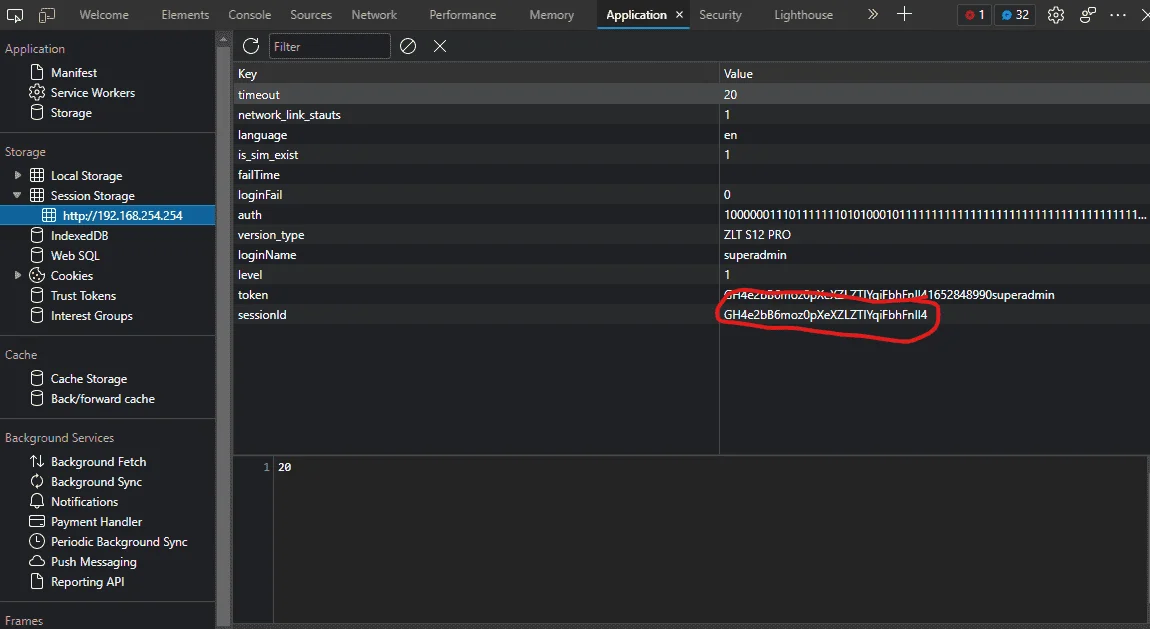
Task: Select the timeout row
Action: click(692, 95)
